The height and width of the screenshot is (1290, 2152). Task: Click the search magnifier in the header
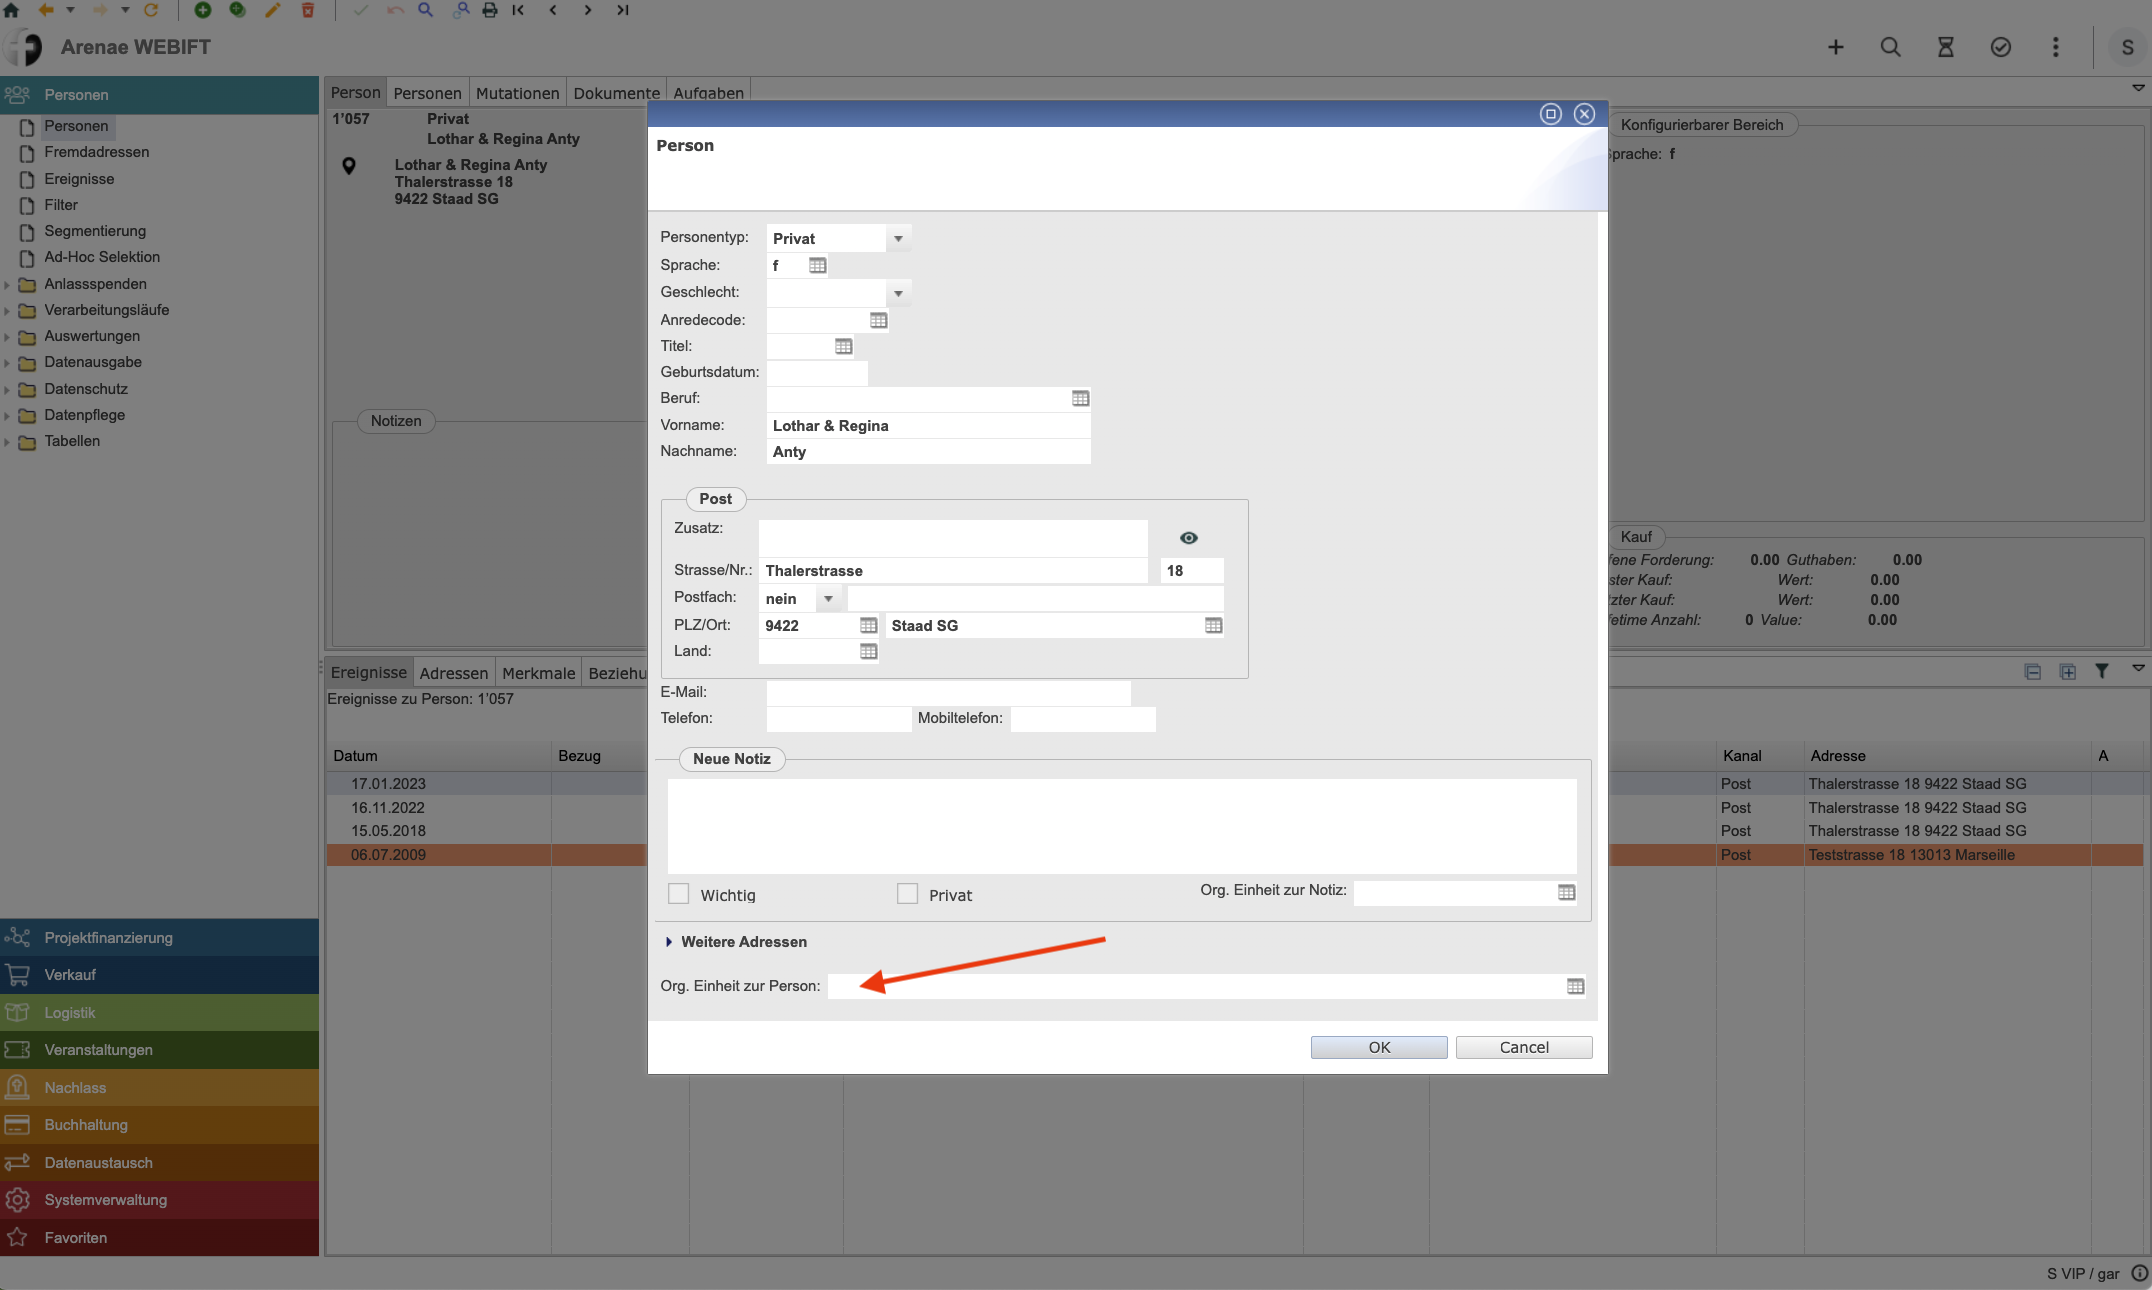click(1890, 47)
